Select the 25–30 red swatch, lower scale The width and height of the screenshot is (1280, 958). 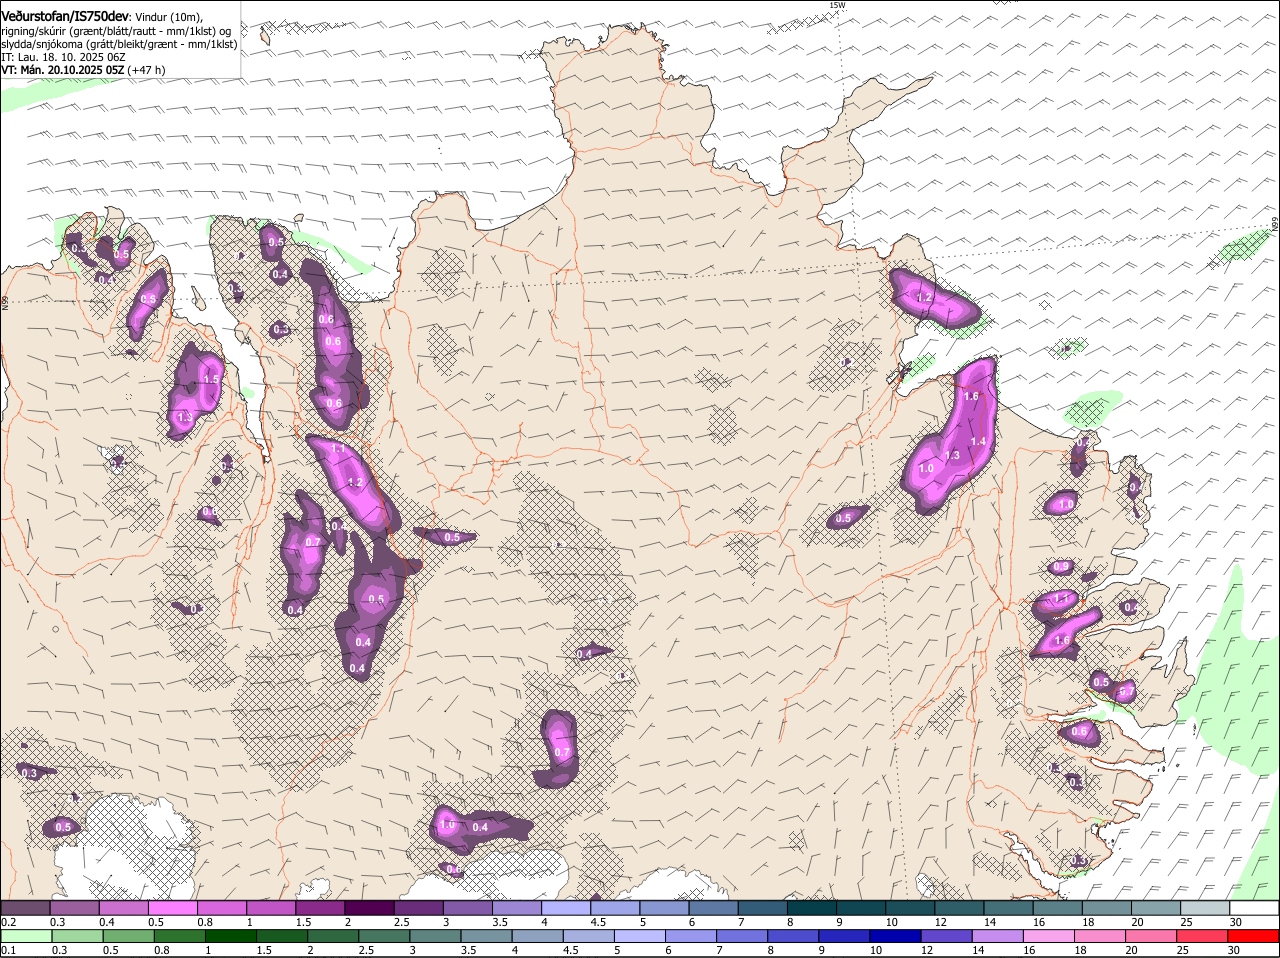(1204, 936)
